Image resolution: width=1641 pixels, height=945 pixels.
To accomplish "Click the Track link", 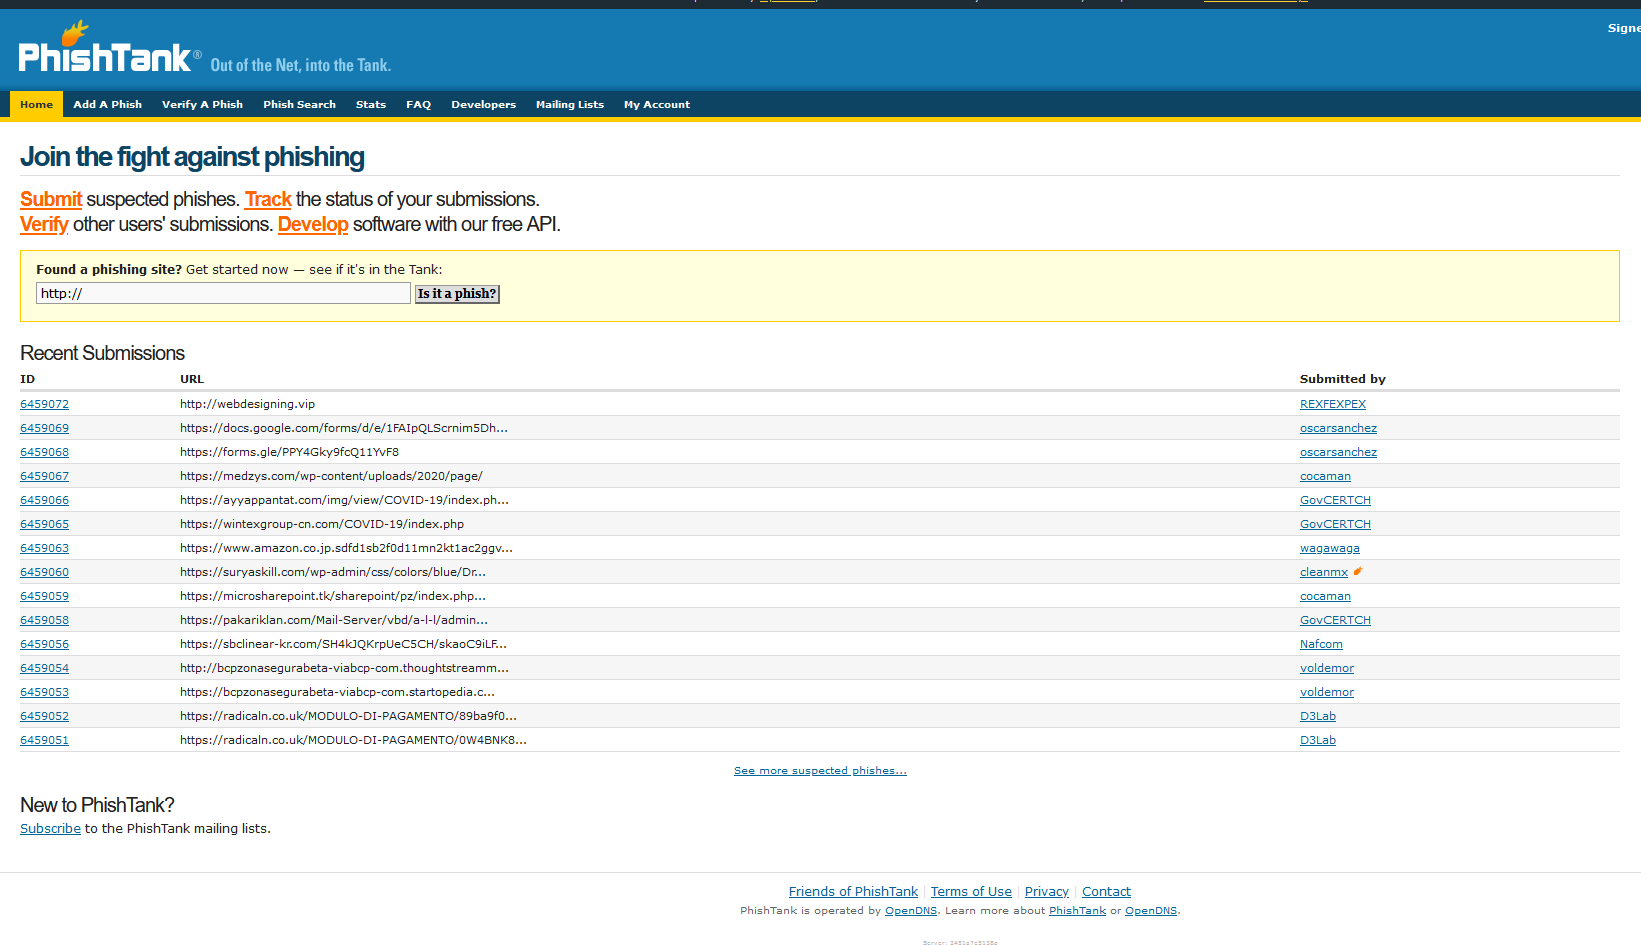I will click(268, 199).
